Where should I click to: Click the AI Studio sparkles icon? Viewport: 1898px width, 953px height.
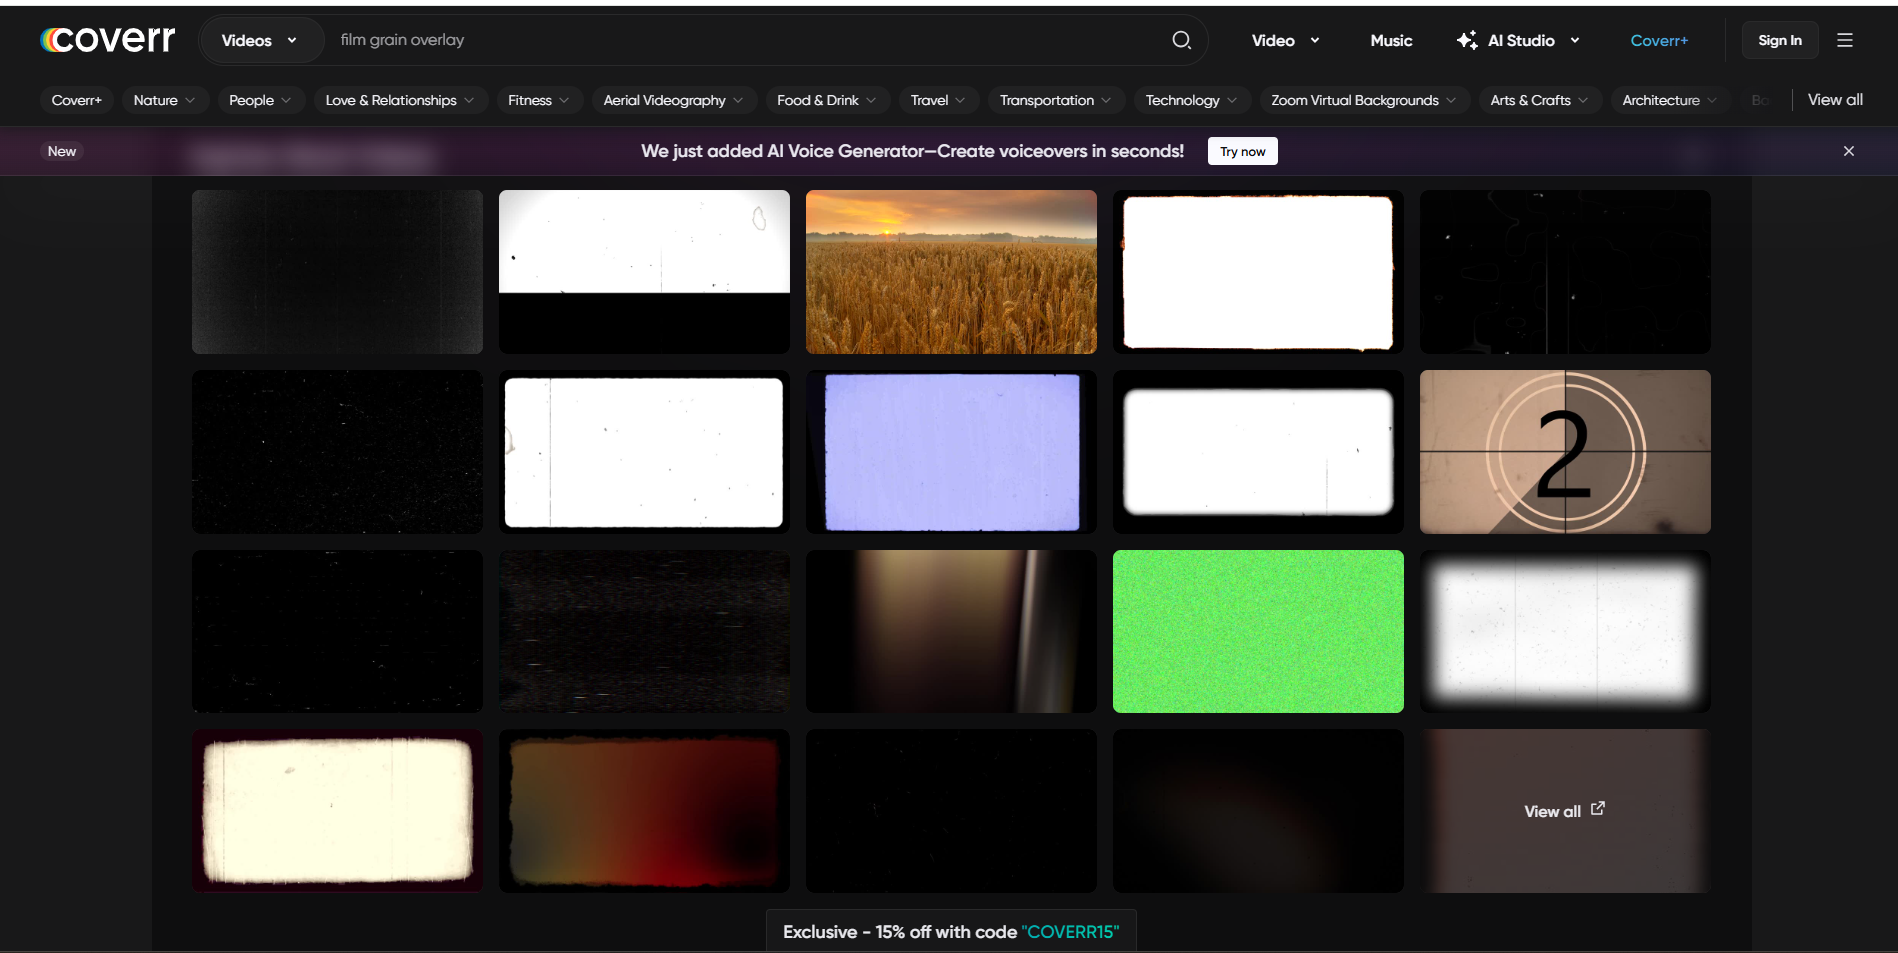(1466, 39)
